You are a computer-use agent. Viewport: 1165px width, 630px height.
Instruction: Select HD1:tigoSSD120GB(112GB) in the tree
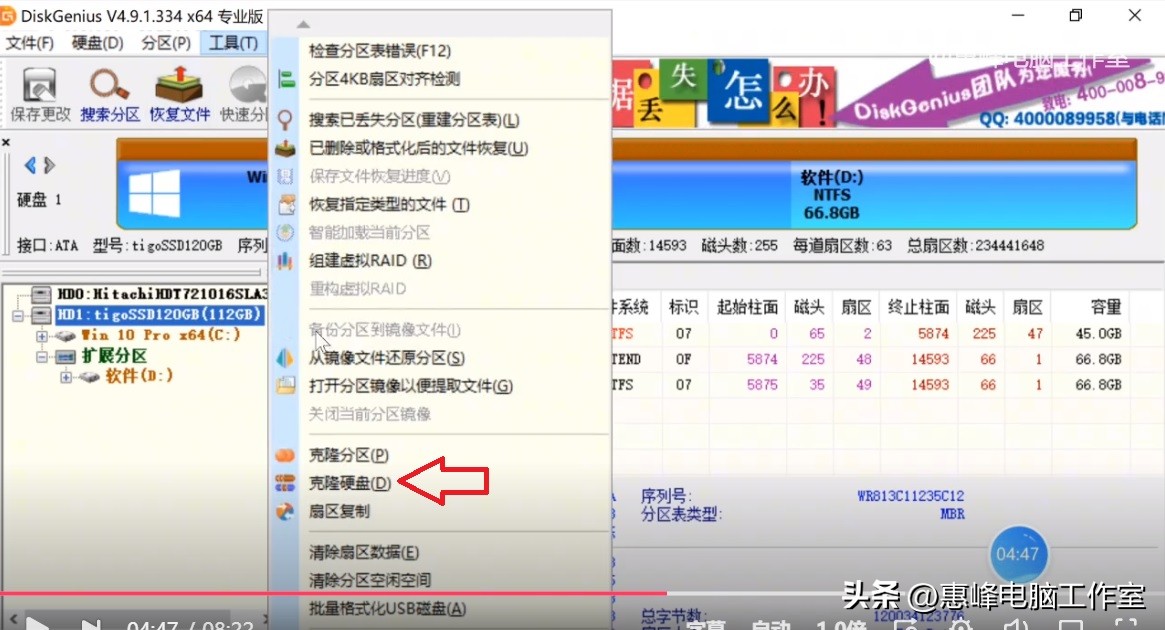(x=159, y=314)
